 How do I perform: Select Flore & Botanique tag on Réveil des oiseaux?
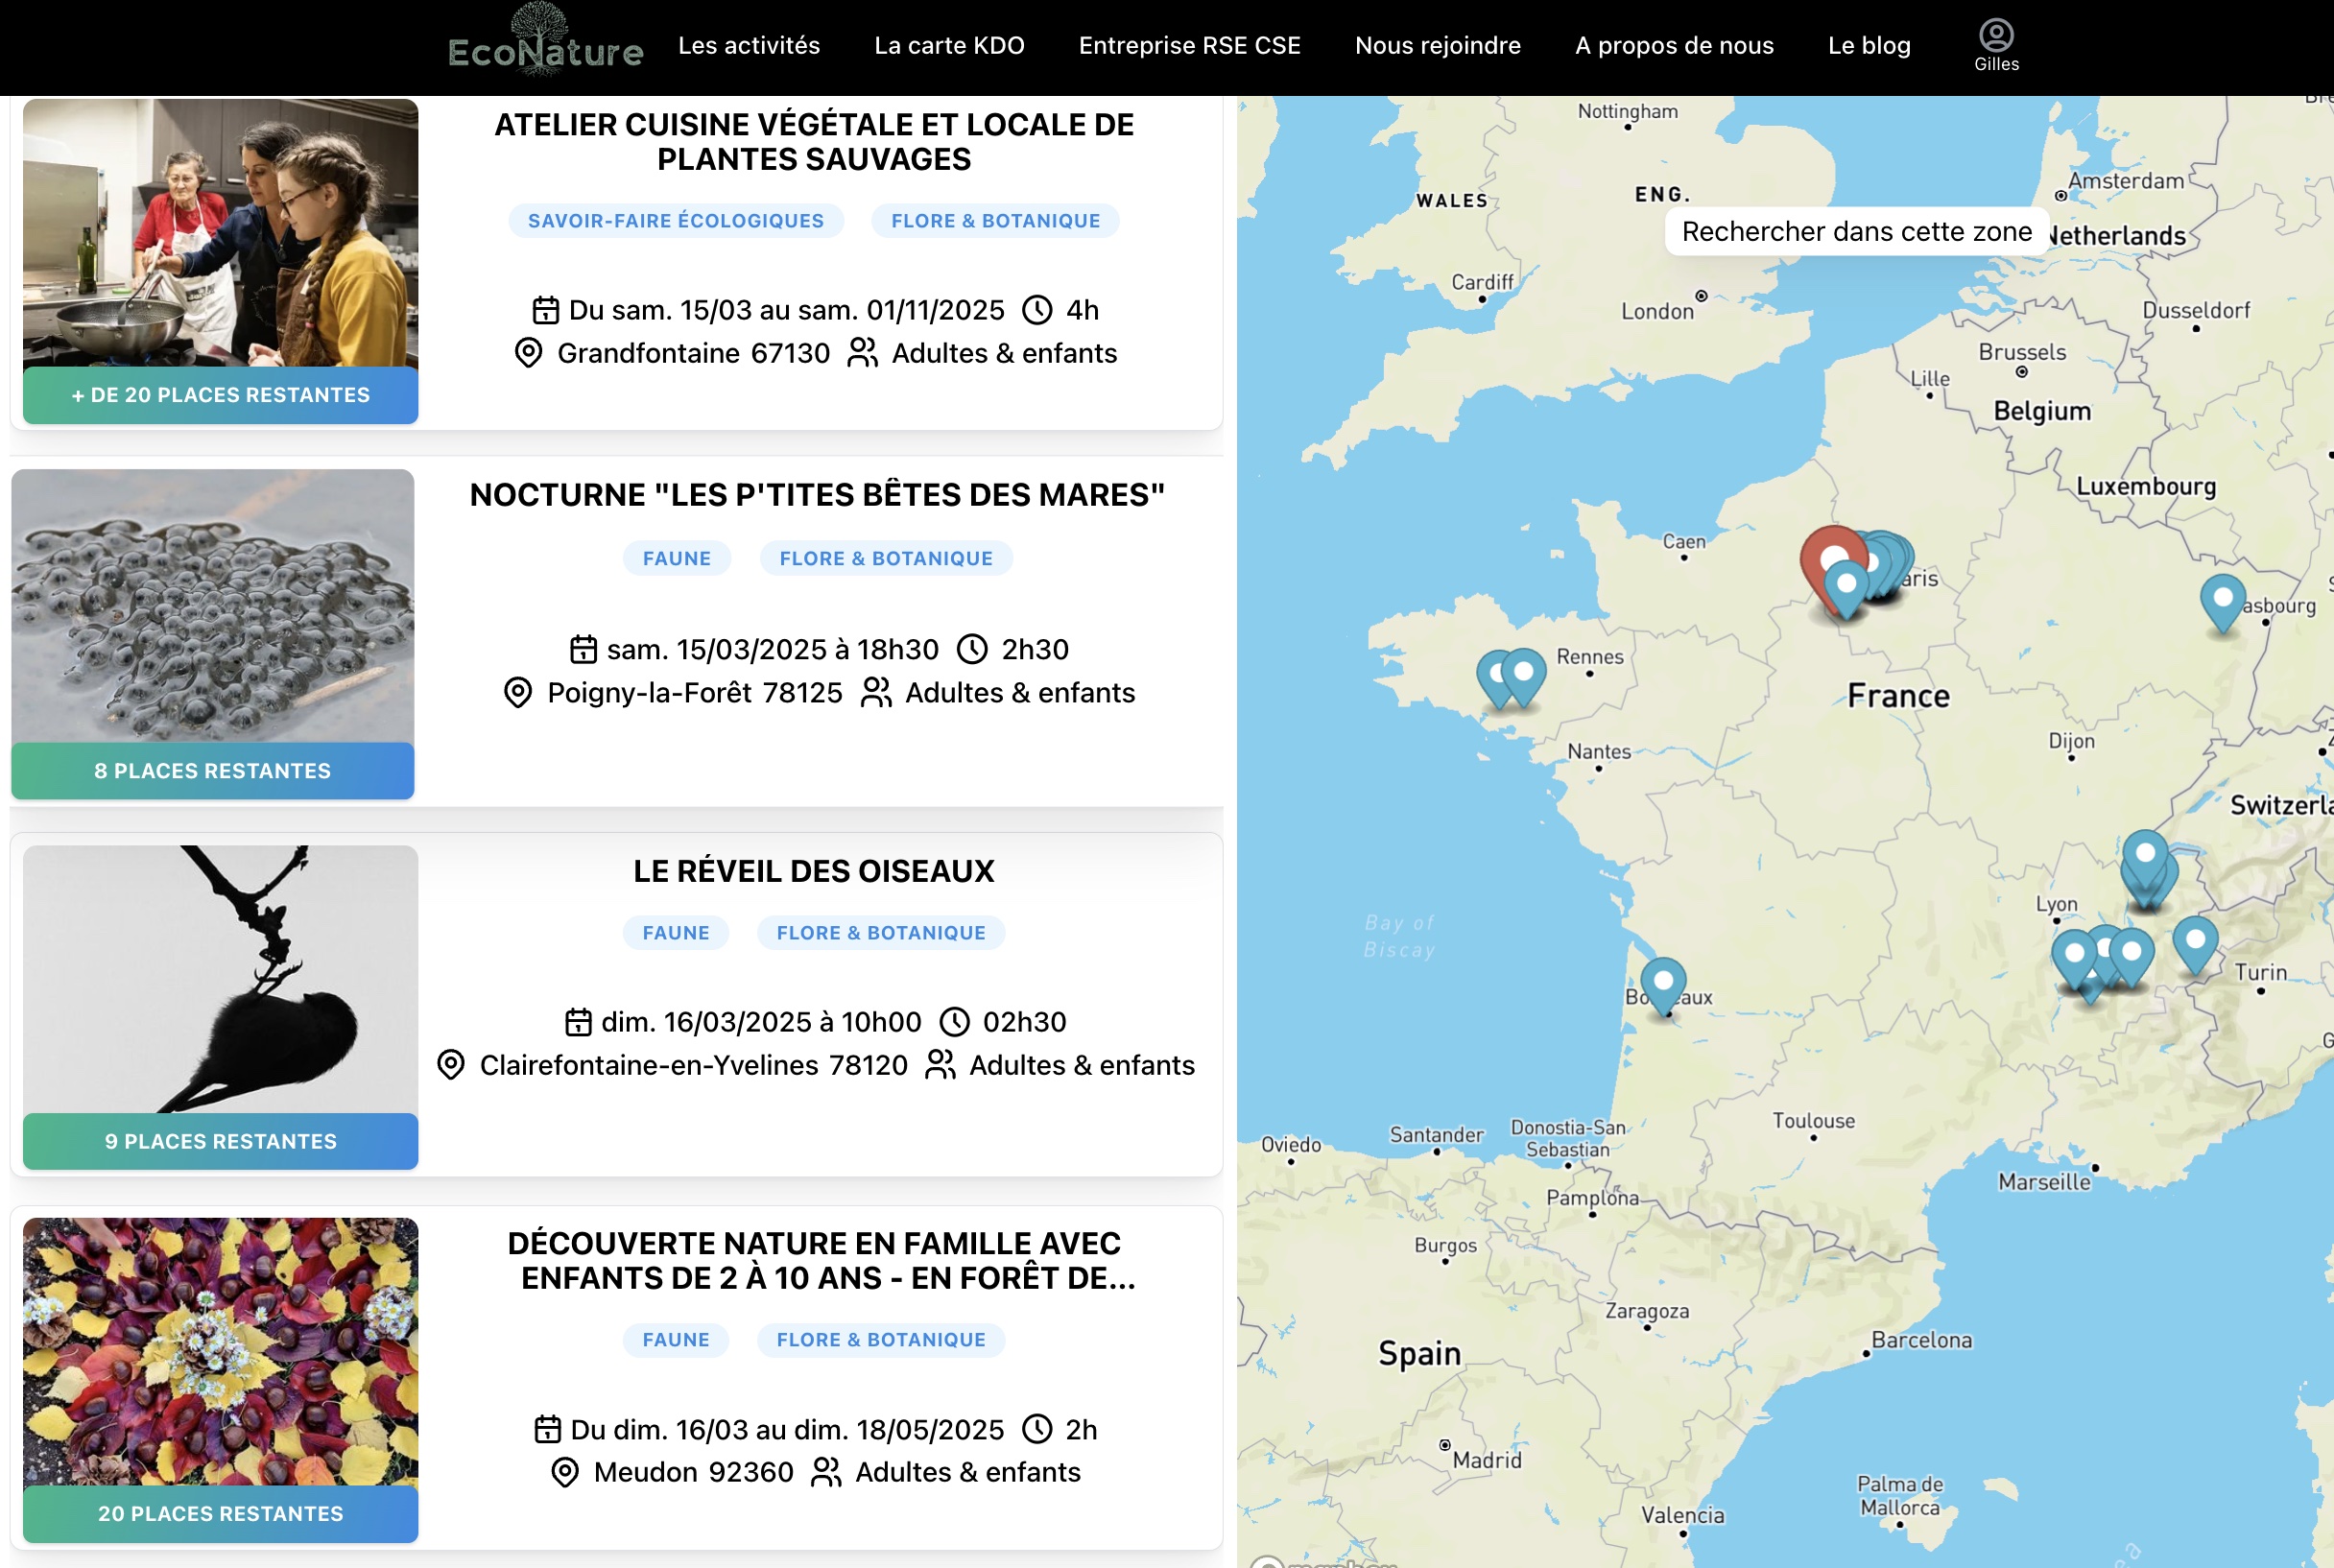881,933
